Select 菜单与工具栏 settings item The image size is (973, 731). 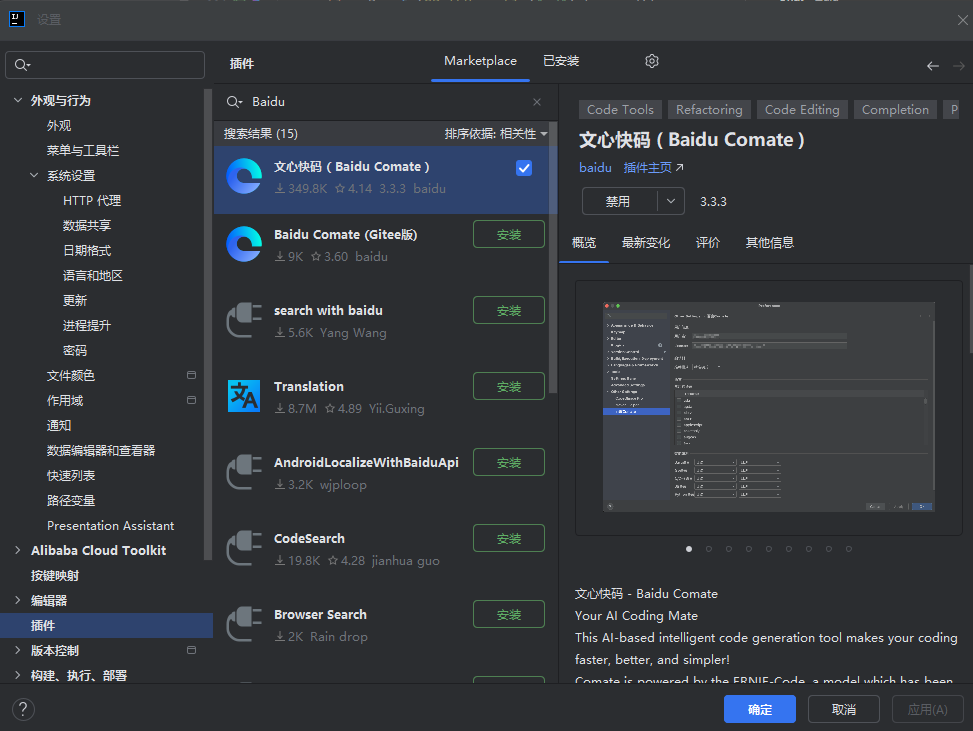(83, 150)
